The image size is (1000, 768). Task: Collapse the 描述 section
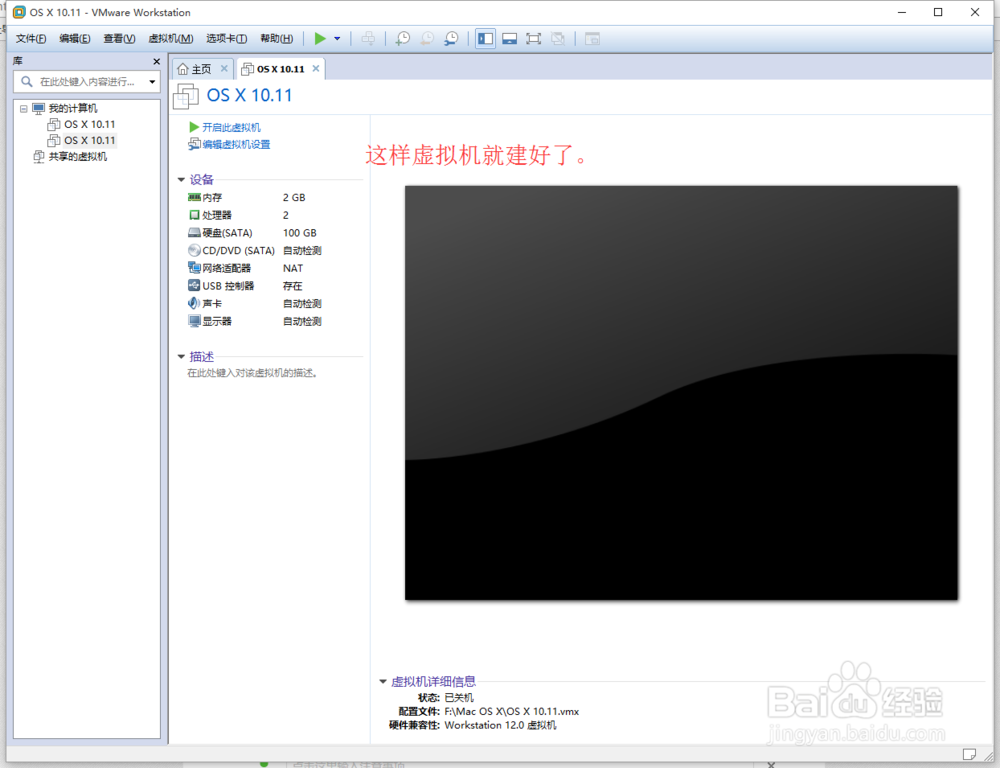click(181, 357)
